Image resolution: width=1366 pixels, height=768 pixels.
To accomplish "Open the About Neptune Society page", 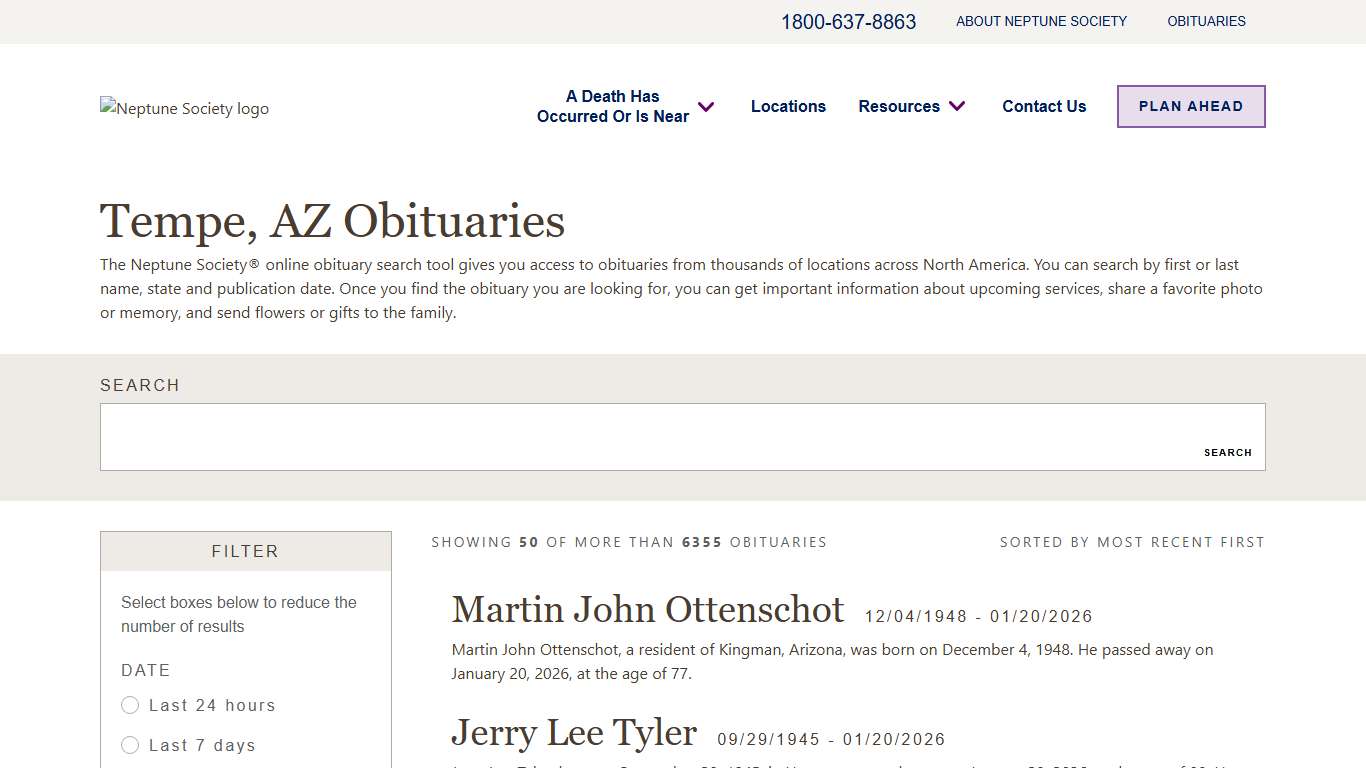I will (1041, 21).
